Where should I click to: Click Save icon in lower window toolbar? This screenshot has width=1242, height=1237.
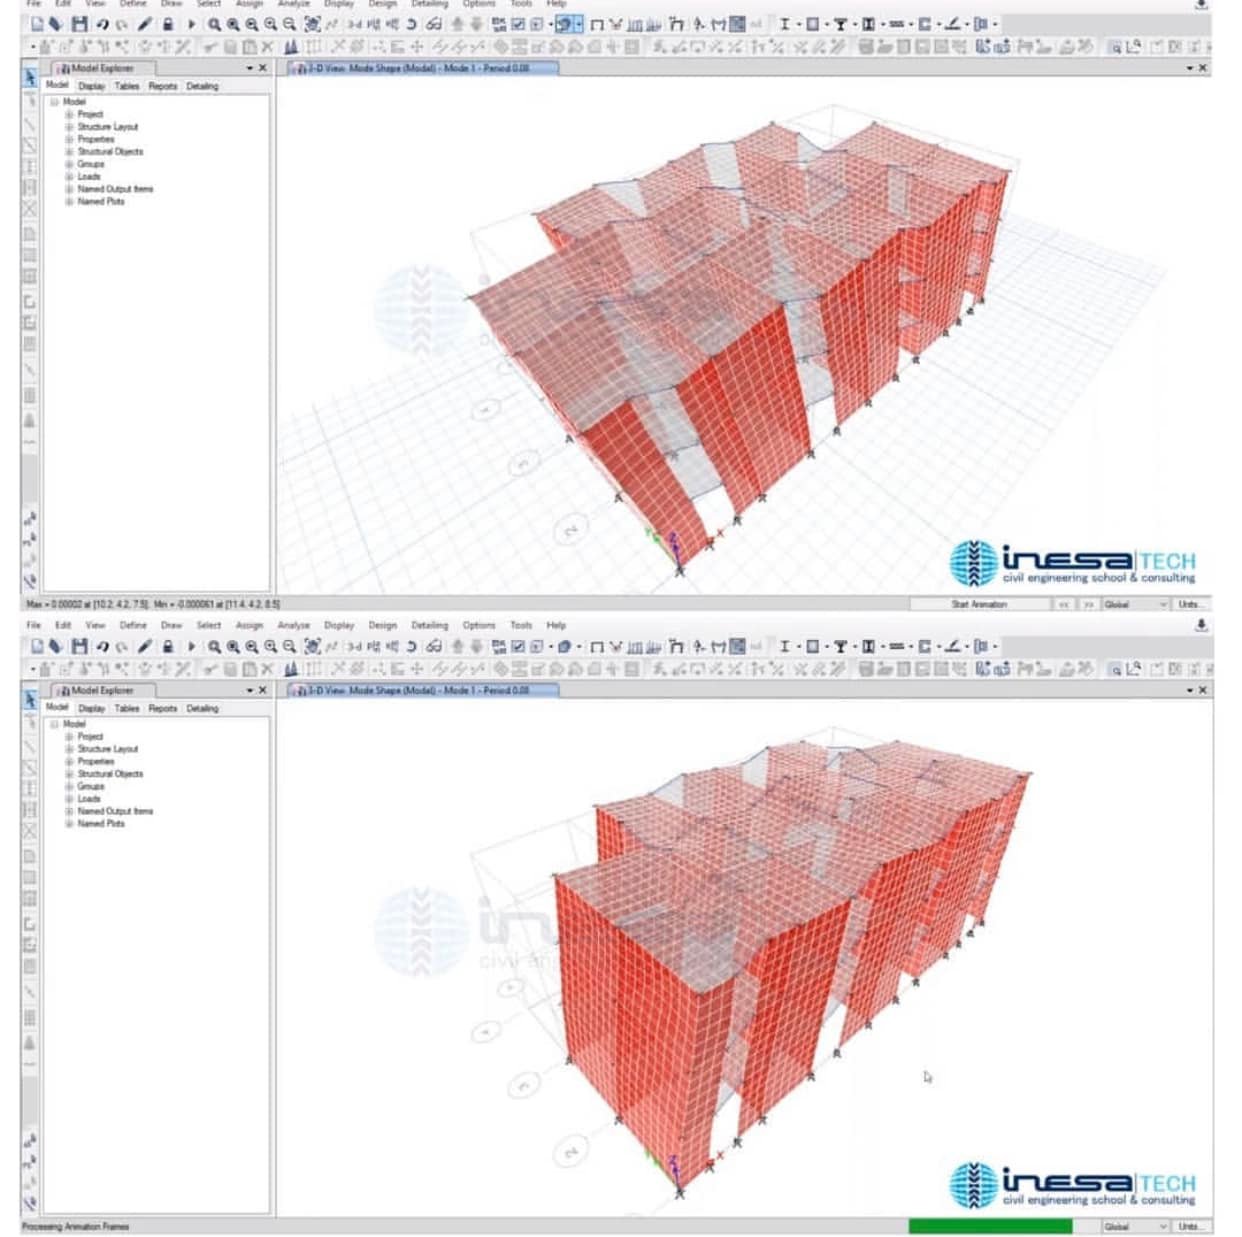point(80,646)
